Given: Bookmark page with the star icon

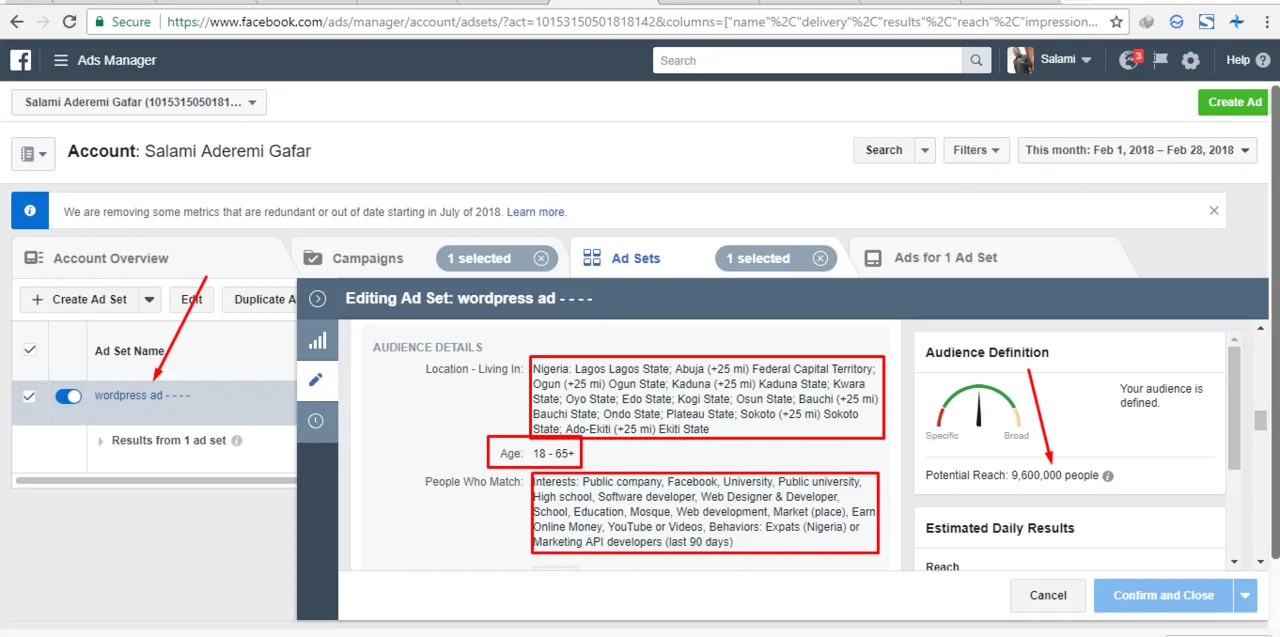Looking at the screenshot, I should click(1116, 21).
